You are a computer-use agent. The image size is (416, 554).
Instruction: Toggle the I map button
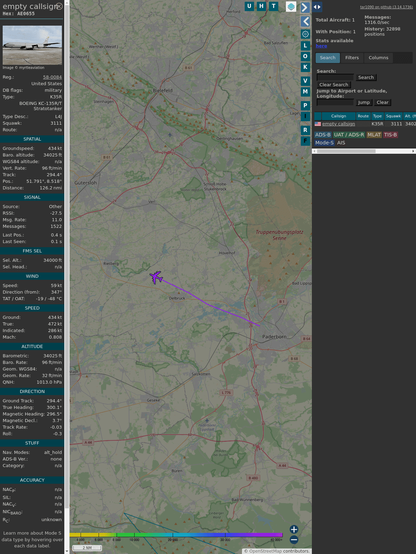click(x=305, y=116)
